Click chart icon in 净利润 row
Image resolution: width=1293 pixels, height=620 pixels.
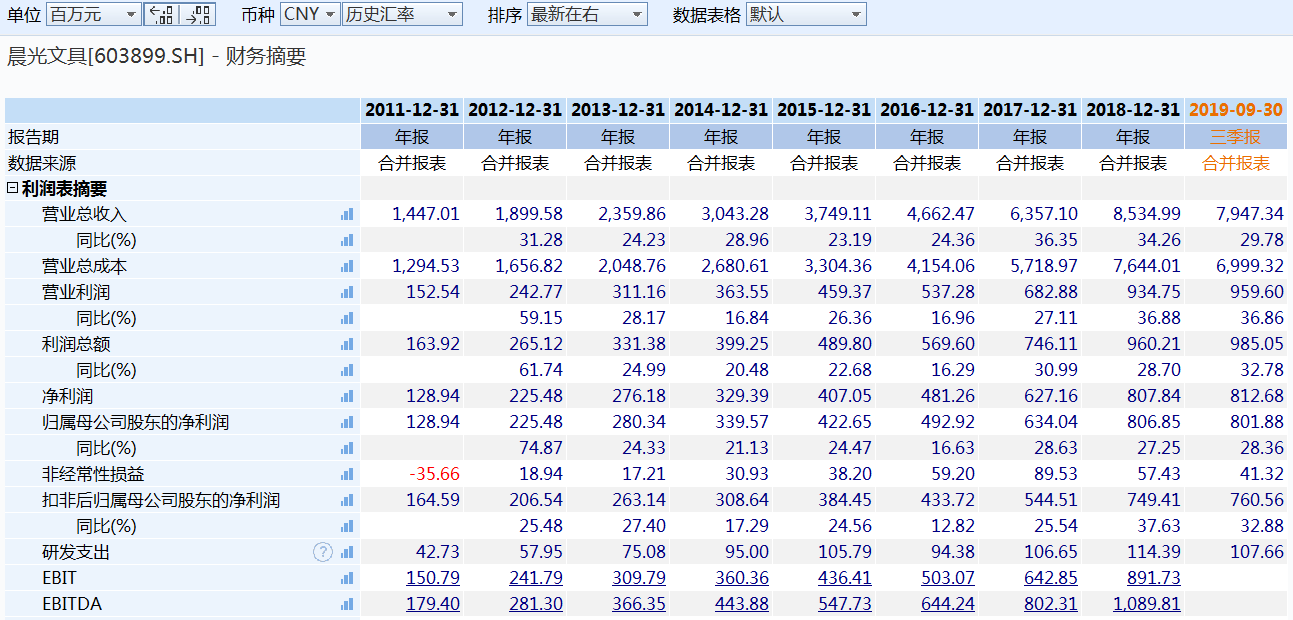[347, 396]
